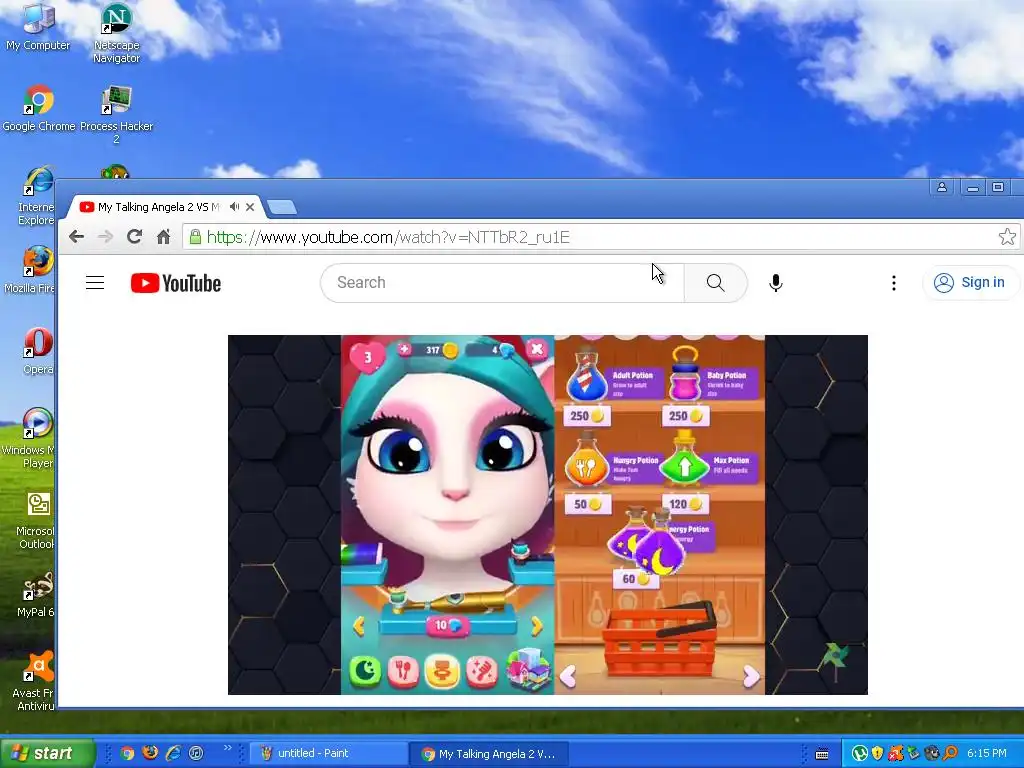The image size is (1024, 768).
Task: Open the Opera desktop shortcut
Action: click(38, 351)
